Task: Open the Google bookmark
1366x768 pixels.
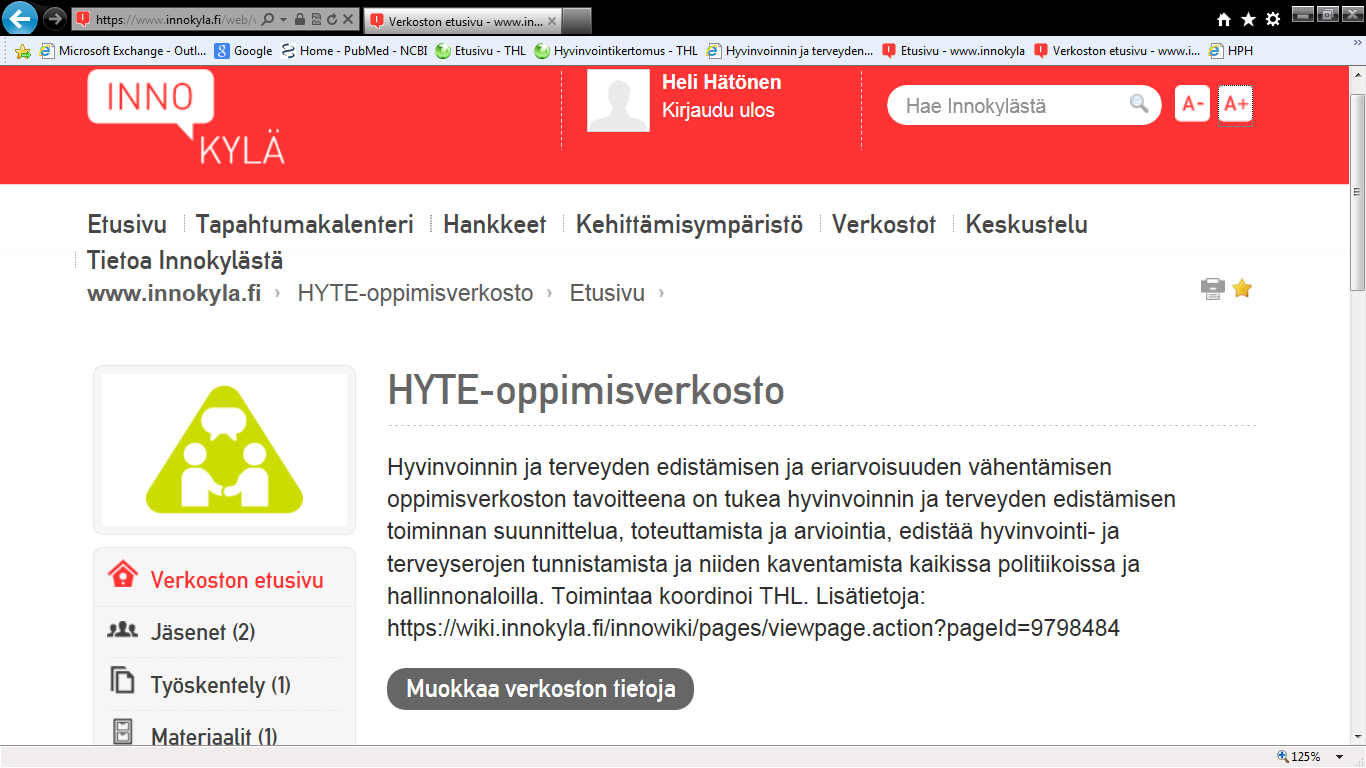Action: (243, 51)
